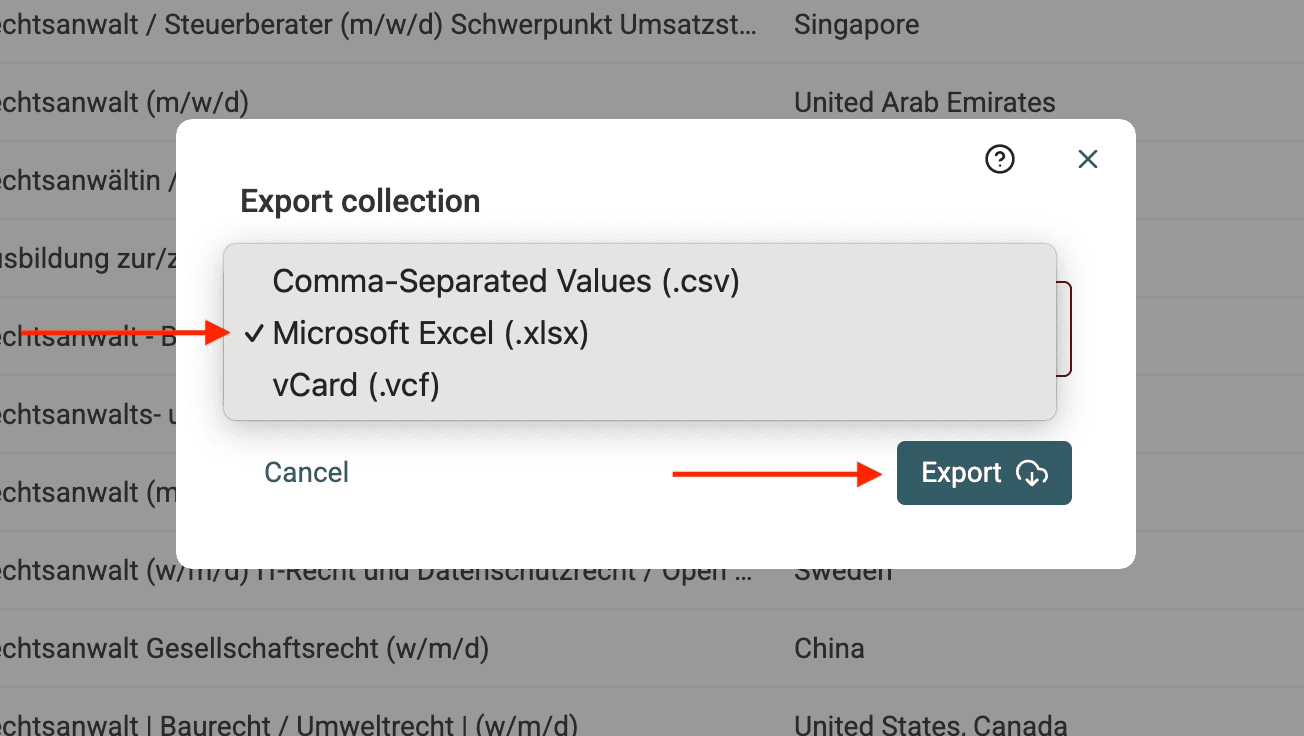Click the download icon on Export button
The width and height of the screenshot is (1304, 736).
(1033, 473)
